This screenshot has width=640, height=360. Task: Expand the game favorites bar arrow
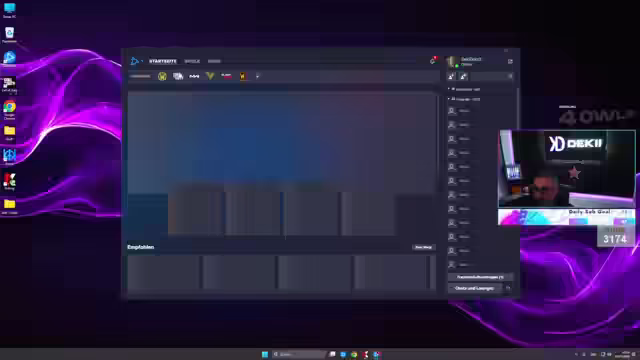tap(258, 76)
